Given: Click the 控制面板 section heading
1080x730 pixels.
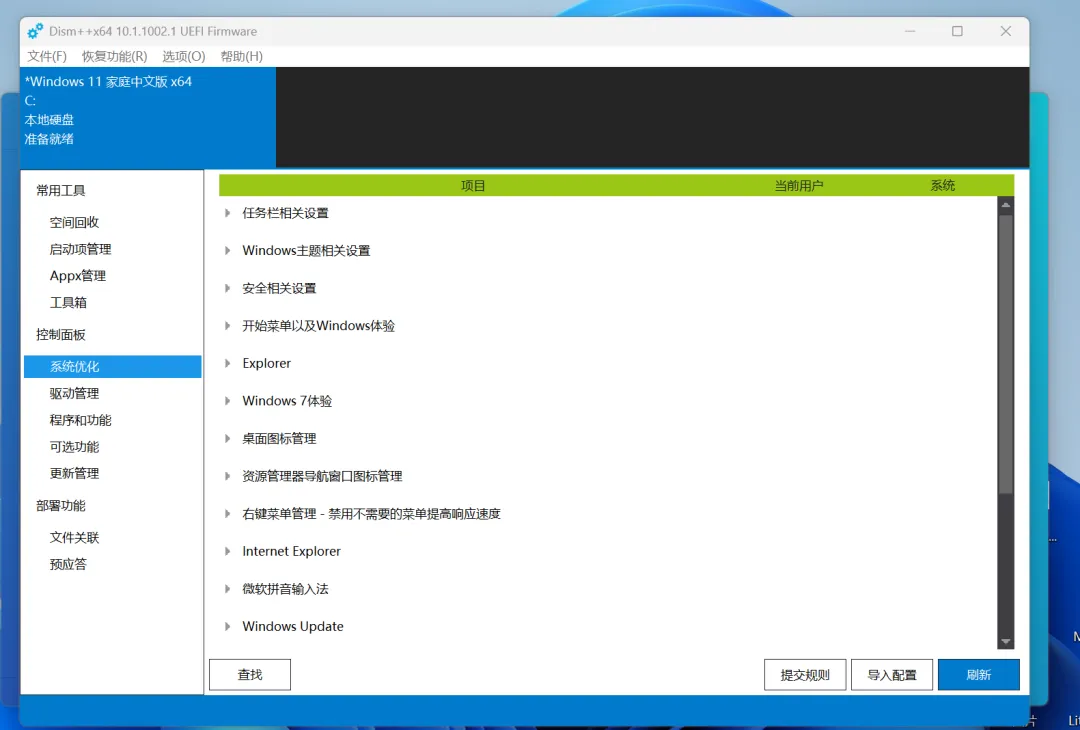Looking at the screenshot, I should [x=61, y=335].
